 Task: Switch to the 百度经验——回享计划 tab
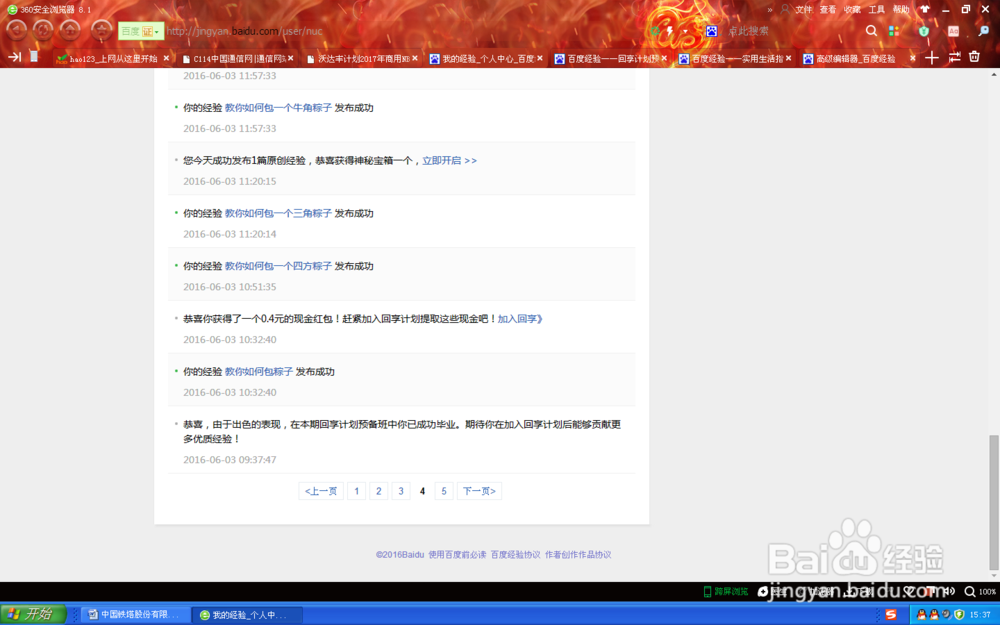[x=611, y=58]
